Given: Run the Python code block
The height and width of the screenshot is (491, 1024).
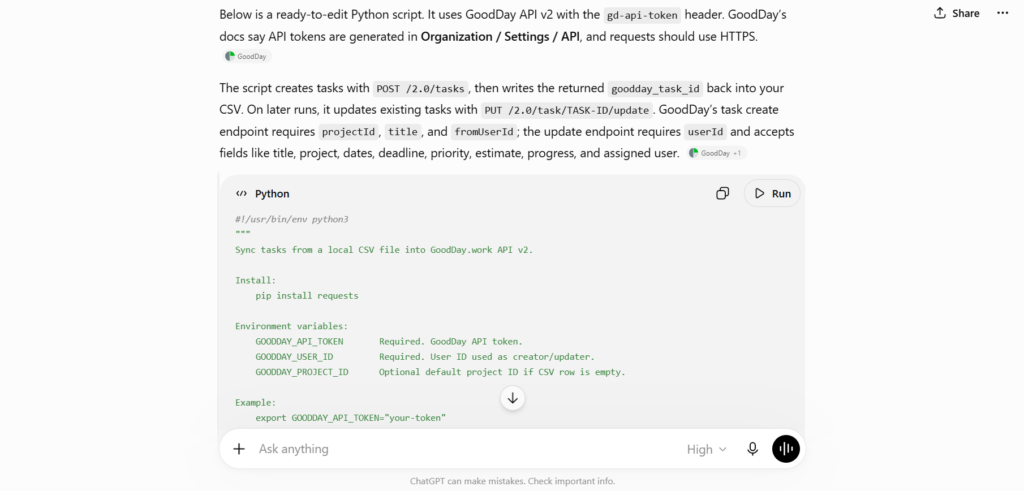Looking at the screenshot, I should [x=772, y=193].
